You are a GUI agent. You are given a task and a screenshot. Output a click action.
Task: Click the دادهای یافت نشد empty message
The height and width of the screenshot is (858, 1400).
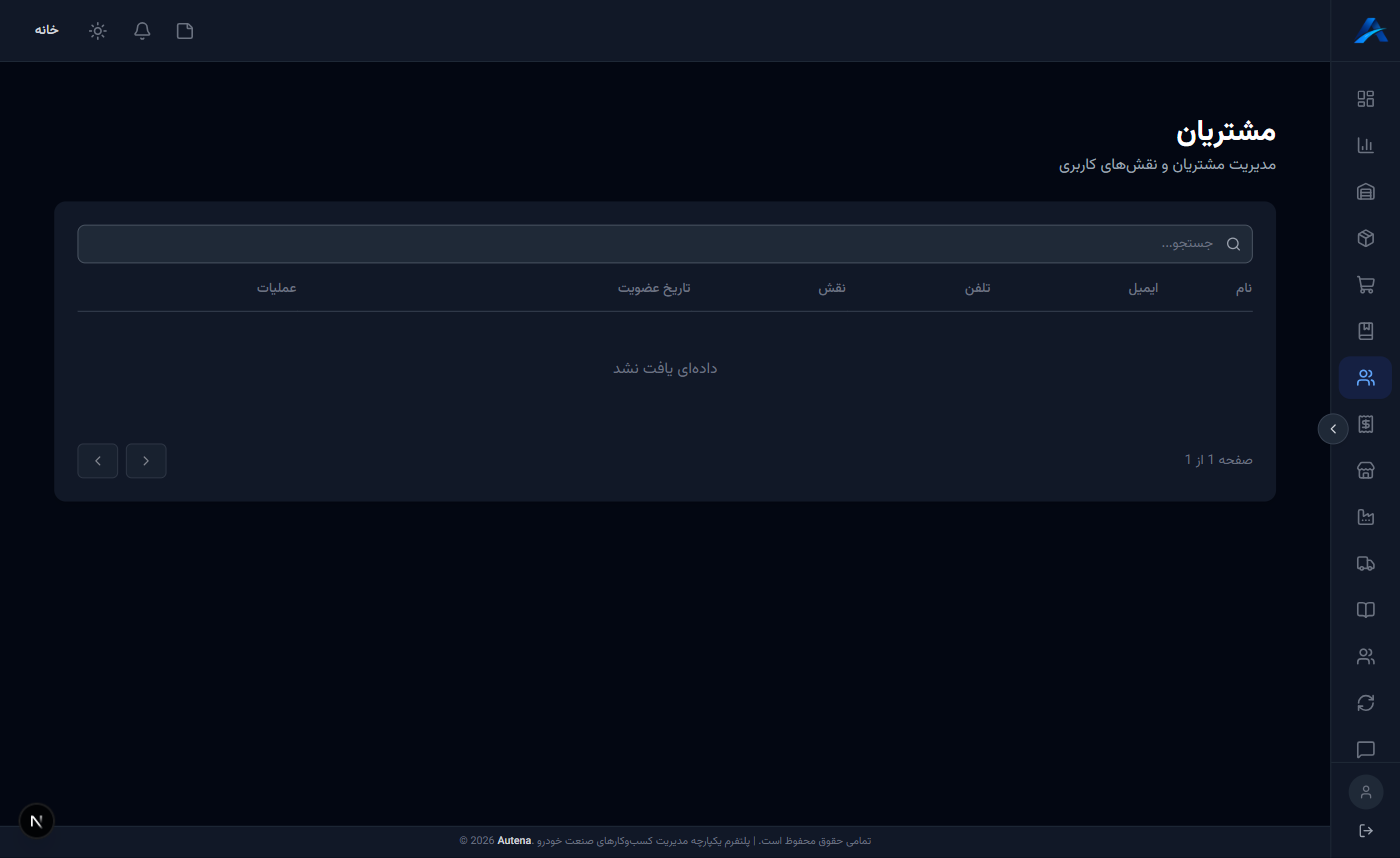[x=665, y=368]
